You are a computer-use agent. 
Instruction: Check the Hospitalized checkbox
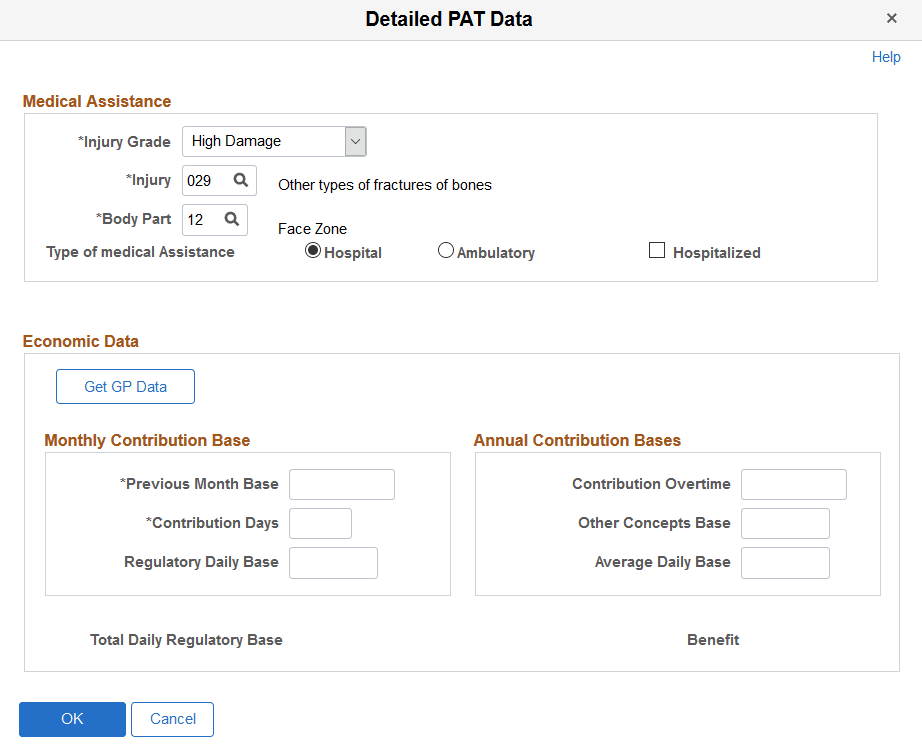click(657, 250)
